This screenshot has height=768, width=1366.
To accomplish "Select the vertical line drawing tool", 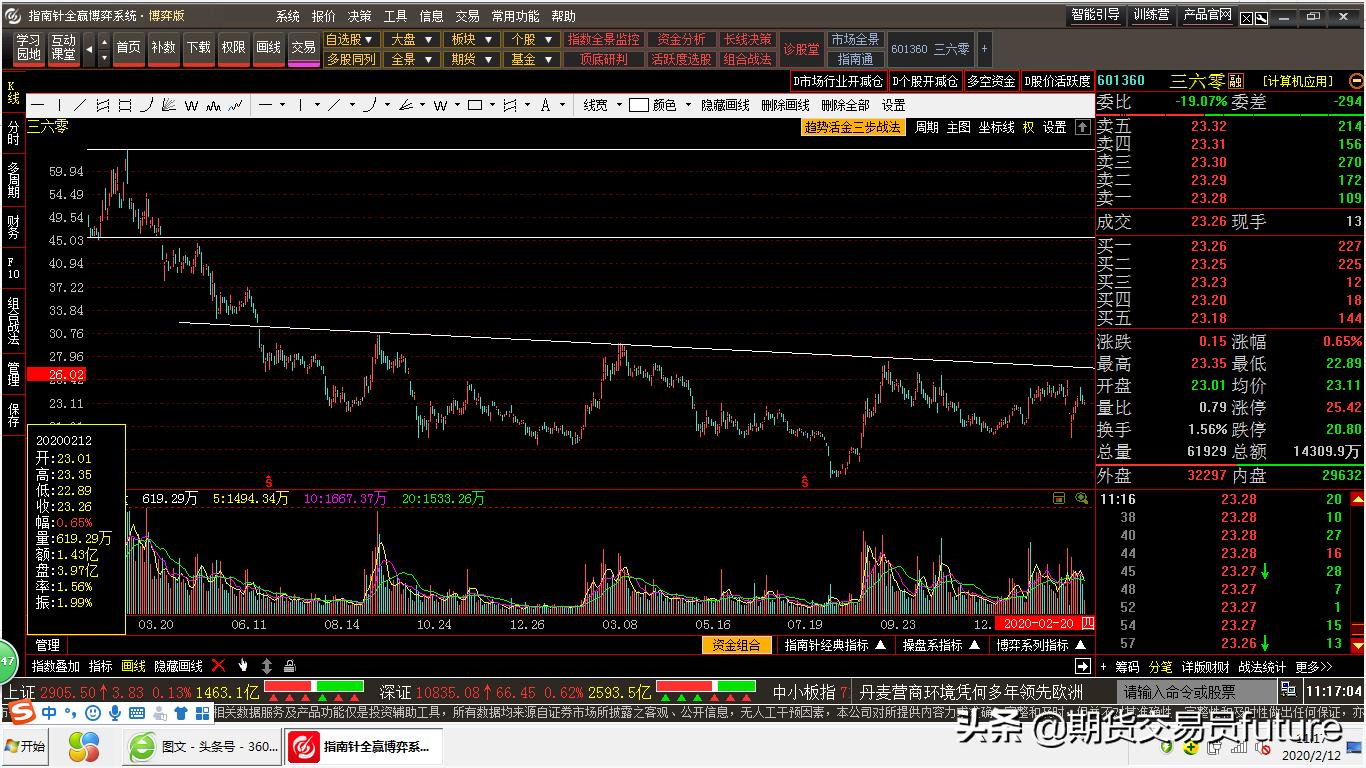I will [x=60, y=105].
